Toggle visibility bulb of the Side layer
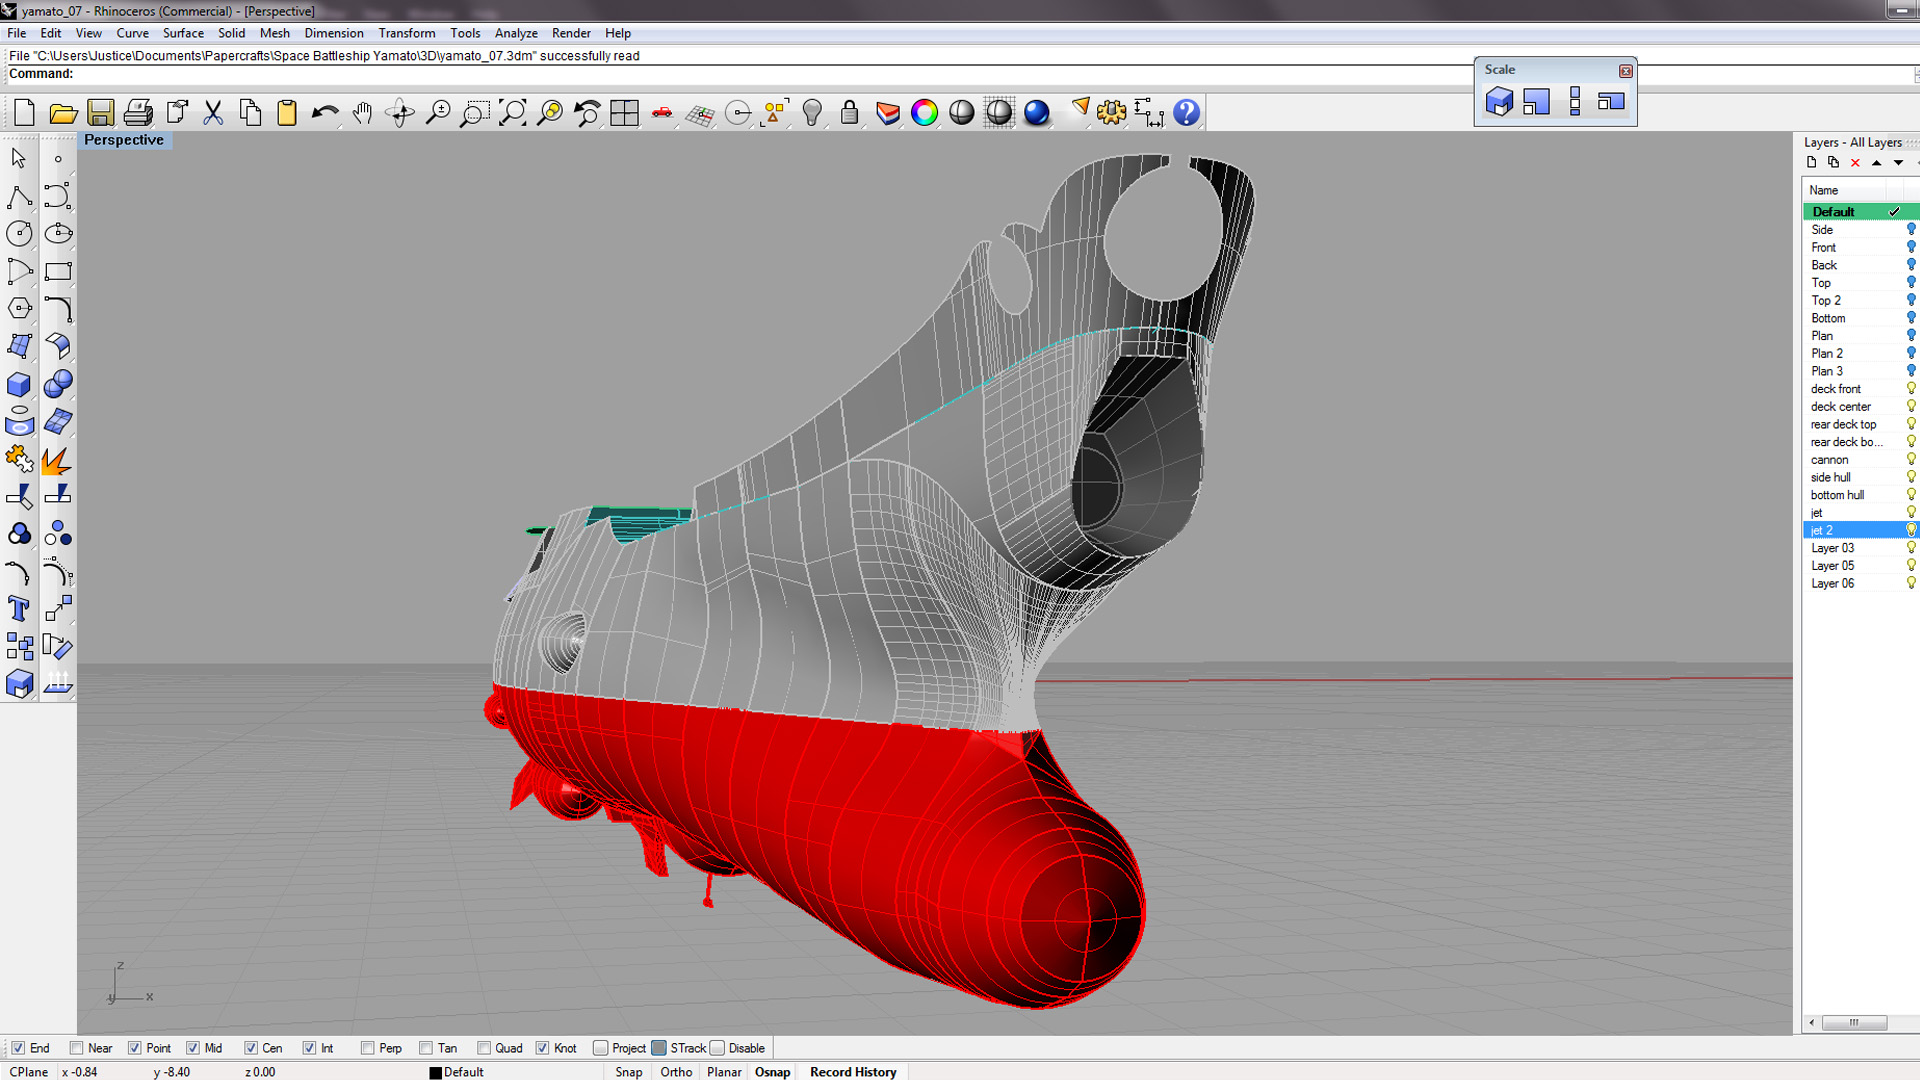 click(1911, 230)
